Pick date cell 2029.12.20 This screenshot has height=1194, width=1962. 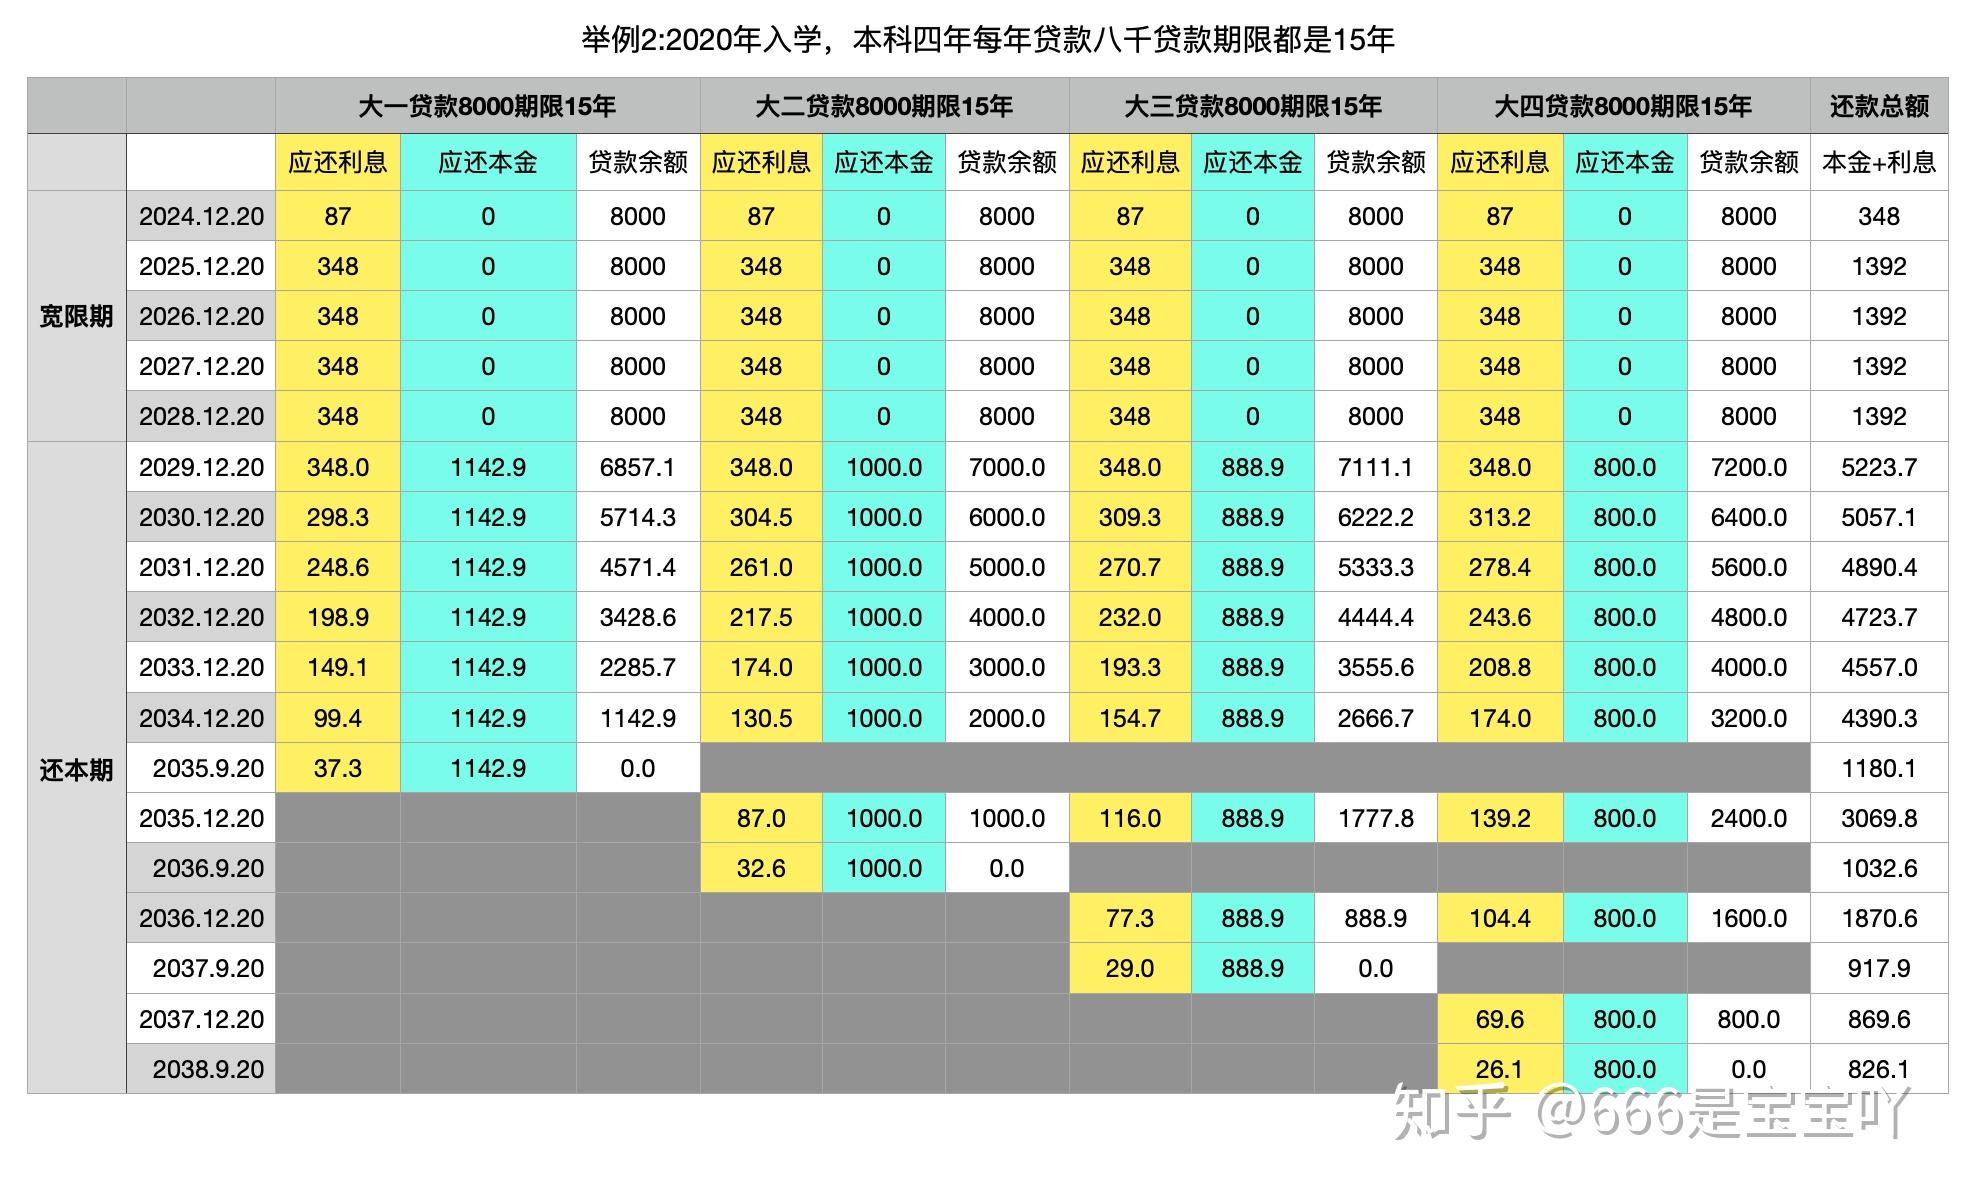point(201,467)
